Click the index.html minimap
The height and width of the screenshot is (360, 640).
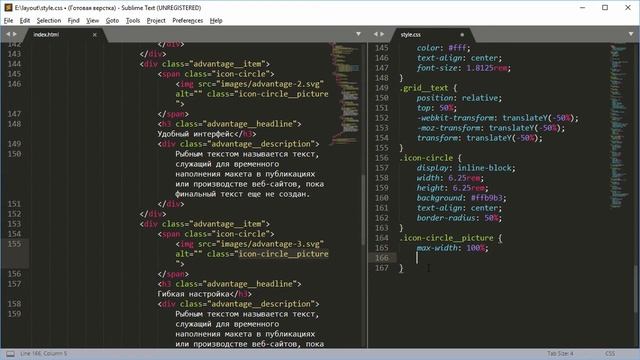345,94
